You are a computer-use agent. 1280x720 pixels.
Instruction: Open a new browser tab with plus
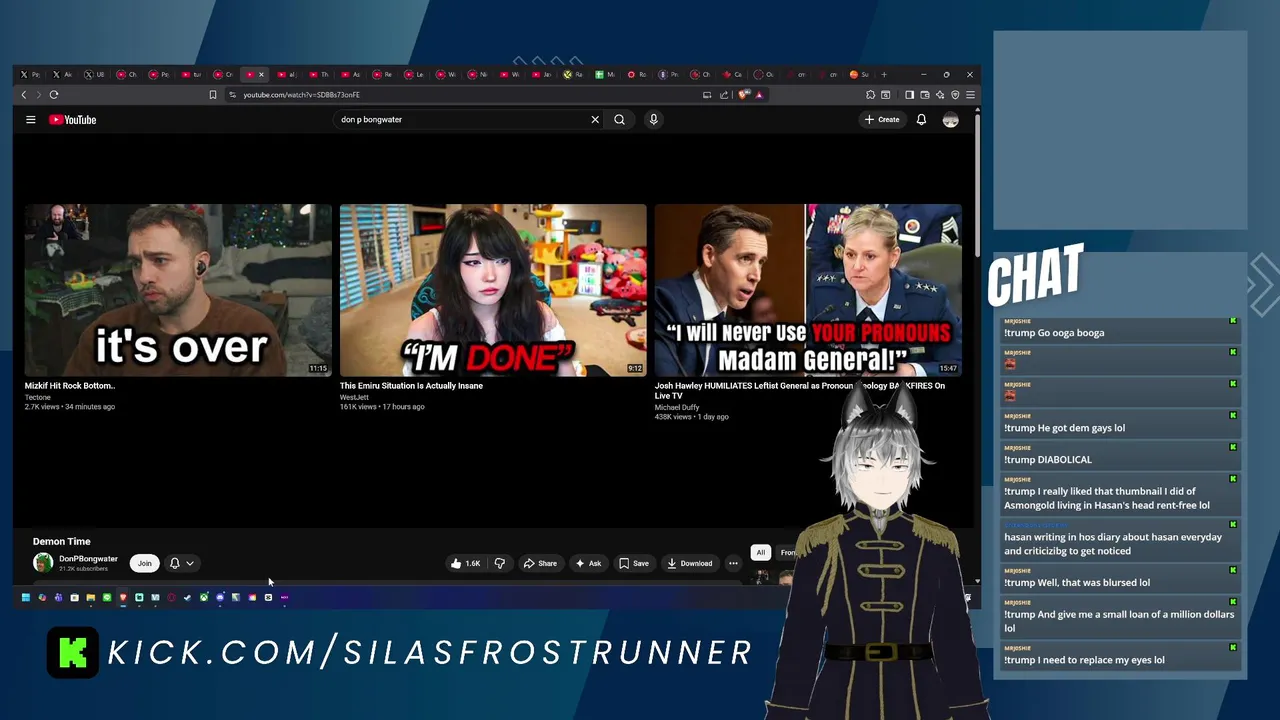(x=884, y=74)
